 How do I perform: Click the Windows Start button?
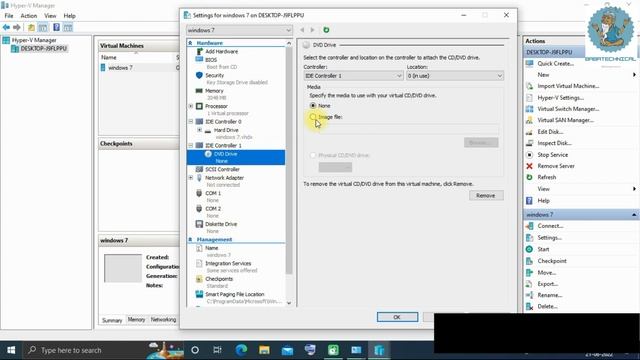click(x=11, y=350)
